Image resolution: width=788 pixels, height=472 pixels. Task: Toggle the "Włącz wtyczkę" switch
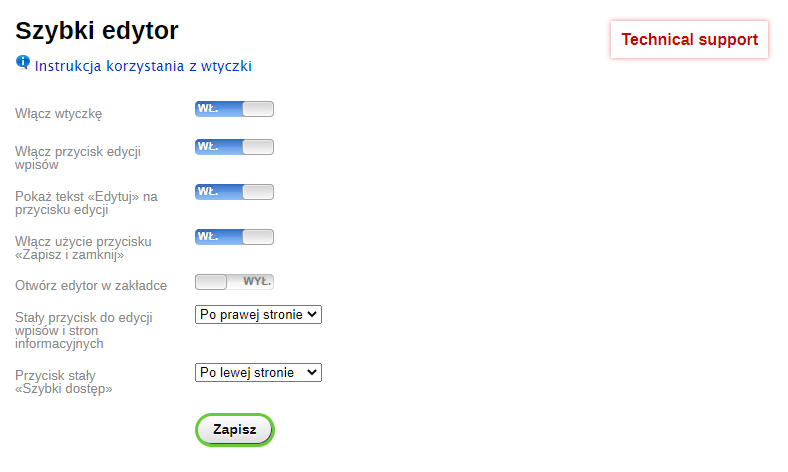click(234, 109)
